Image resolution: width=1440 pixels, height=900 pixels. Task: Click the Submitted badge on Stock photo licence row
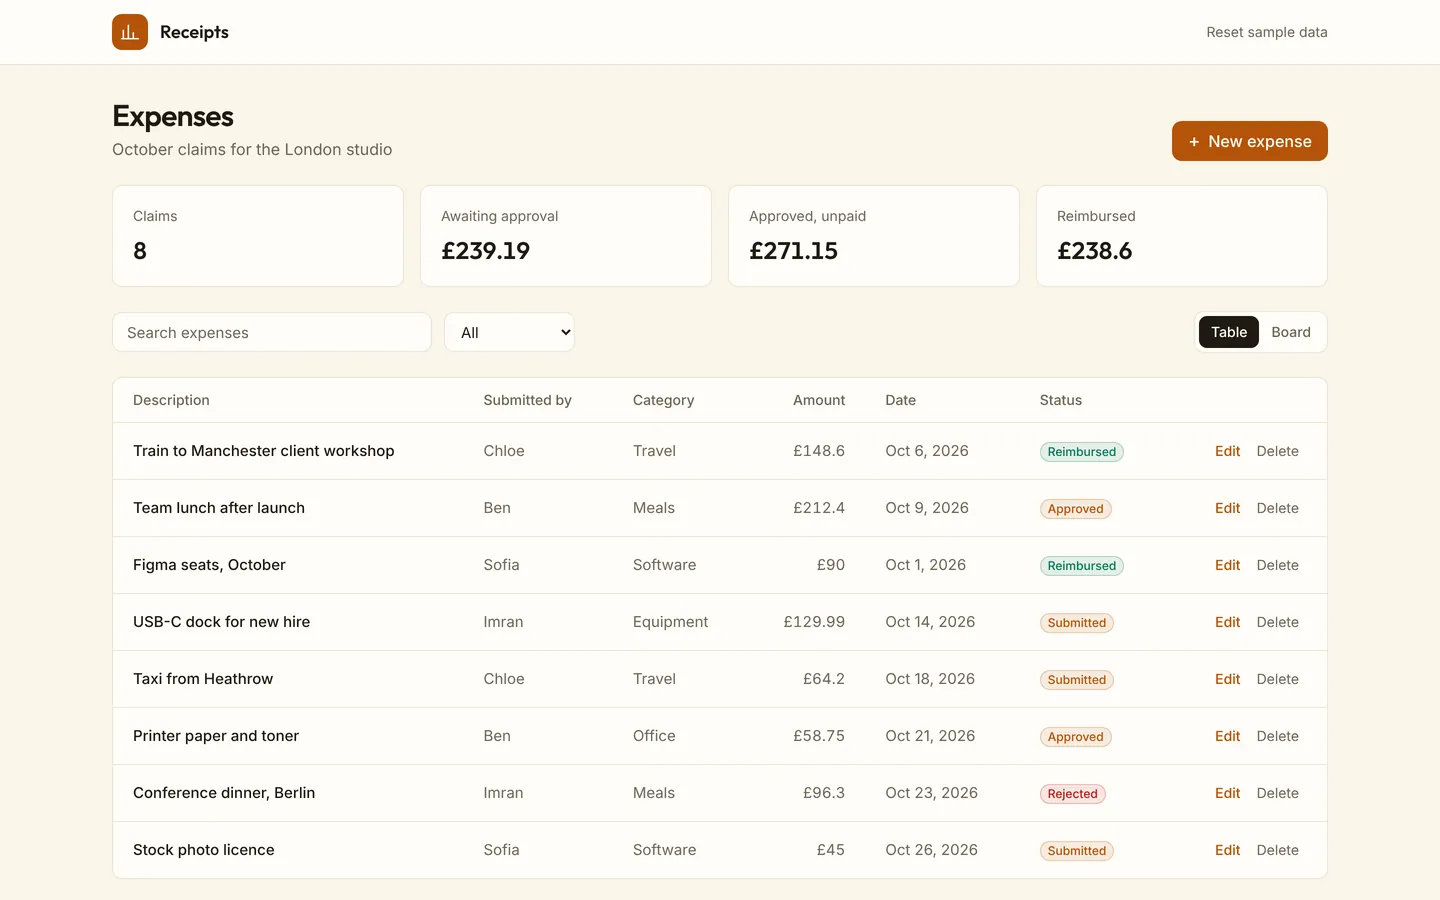coord(1076,851)
